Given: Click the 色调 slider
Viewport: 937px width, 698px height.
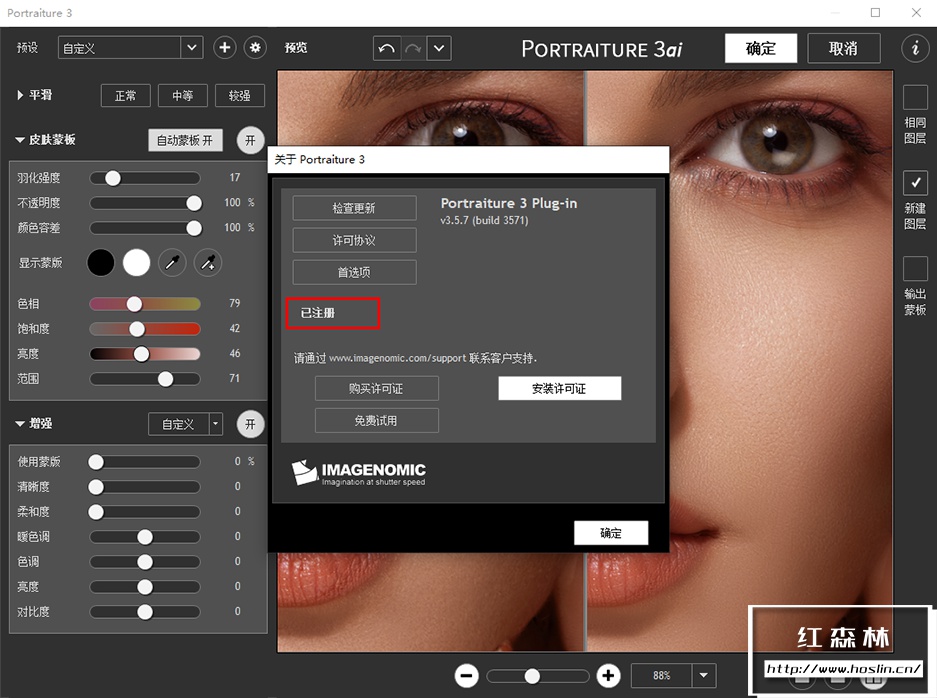Looking at the screenshot, I should click(145, 562).
